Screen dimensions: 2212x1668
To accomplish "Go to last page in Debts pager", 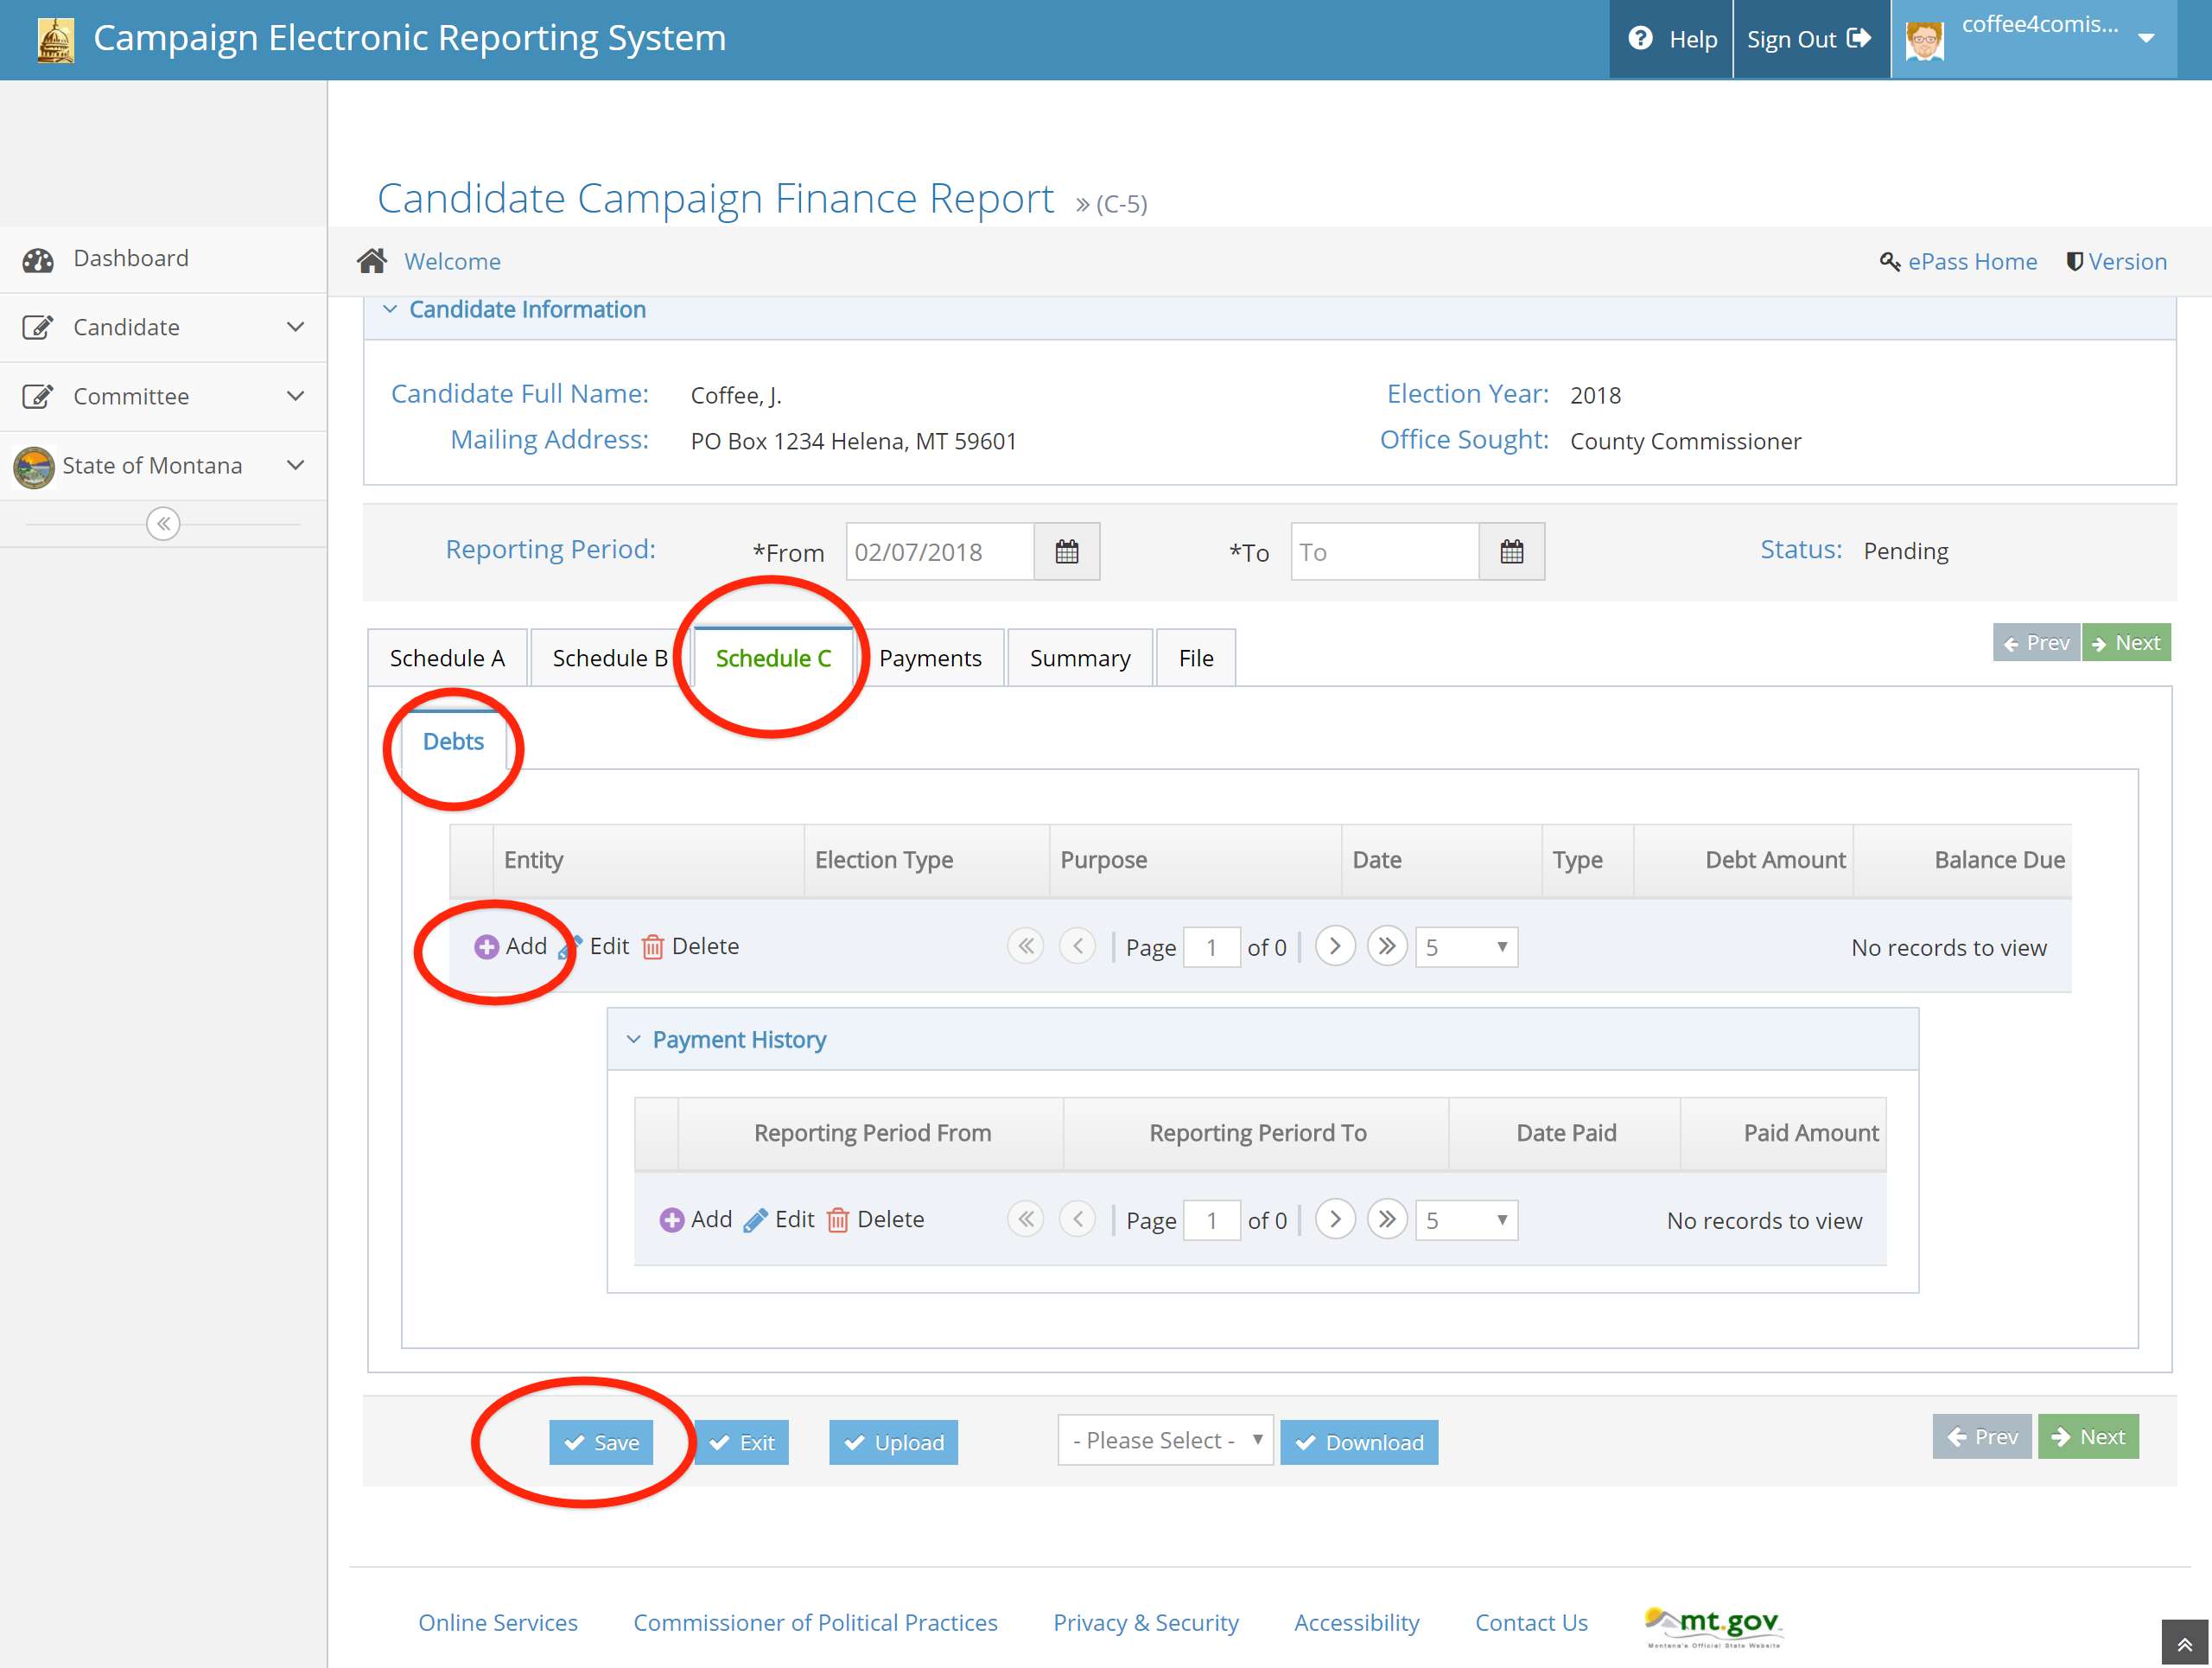I will click(x=1386, y=946).
